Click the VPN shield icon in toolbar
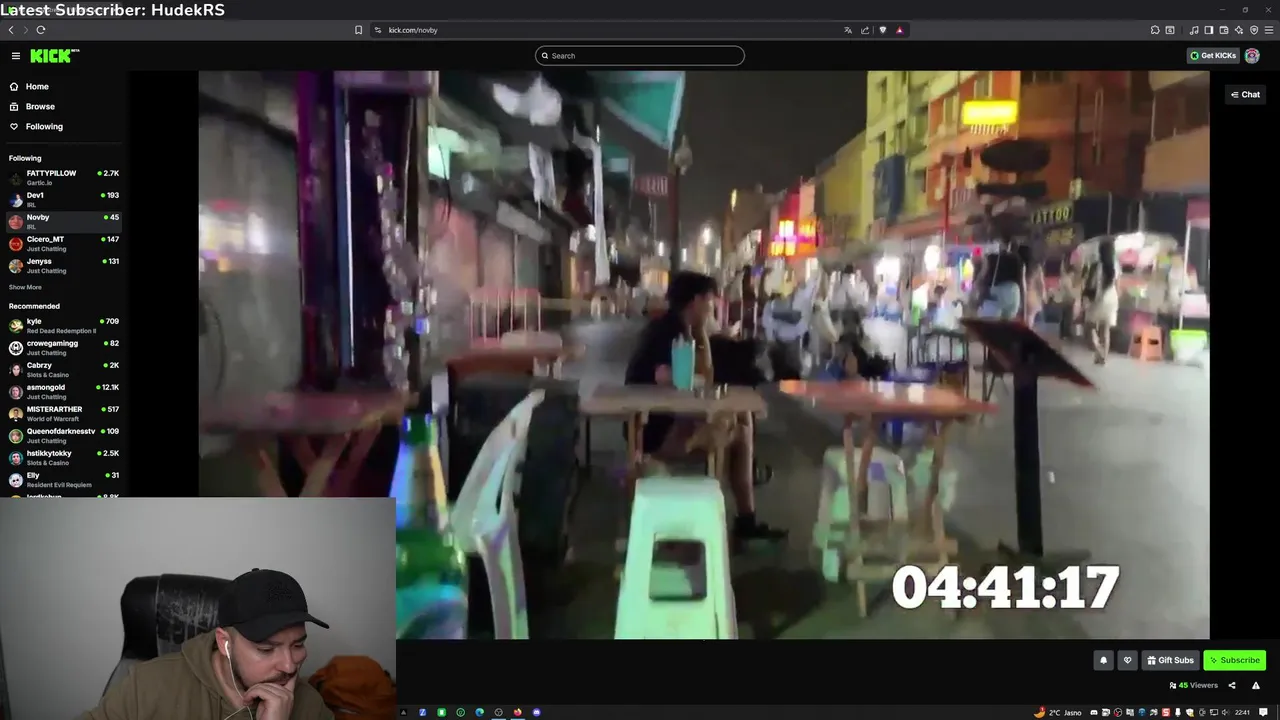 pyautogui.click(x=1254, y=30)
